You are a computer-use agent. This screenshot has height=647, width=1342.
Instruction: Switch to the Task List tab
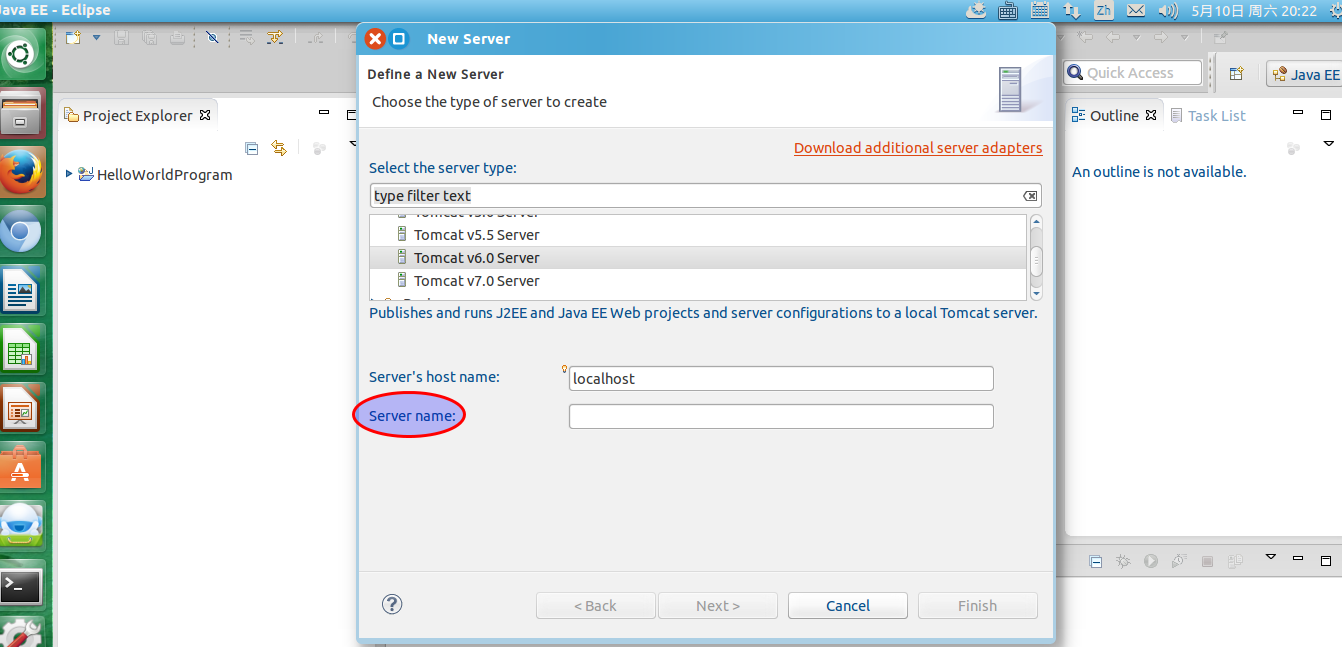1208,115
